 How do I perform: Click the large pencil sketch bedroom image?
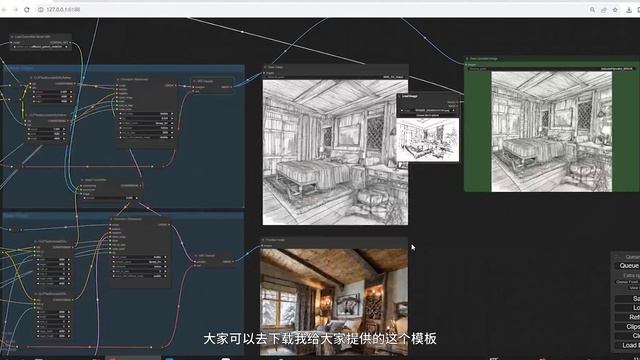pyautogui.click(x=335, y=152)
